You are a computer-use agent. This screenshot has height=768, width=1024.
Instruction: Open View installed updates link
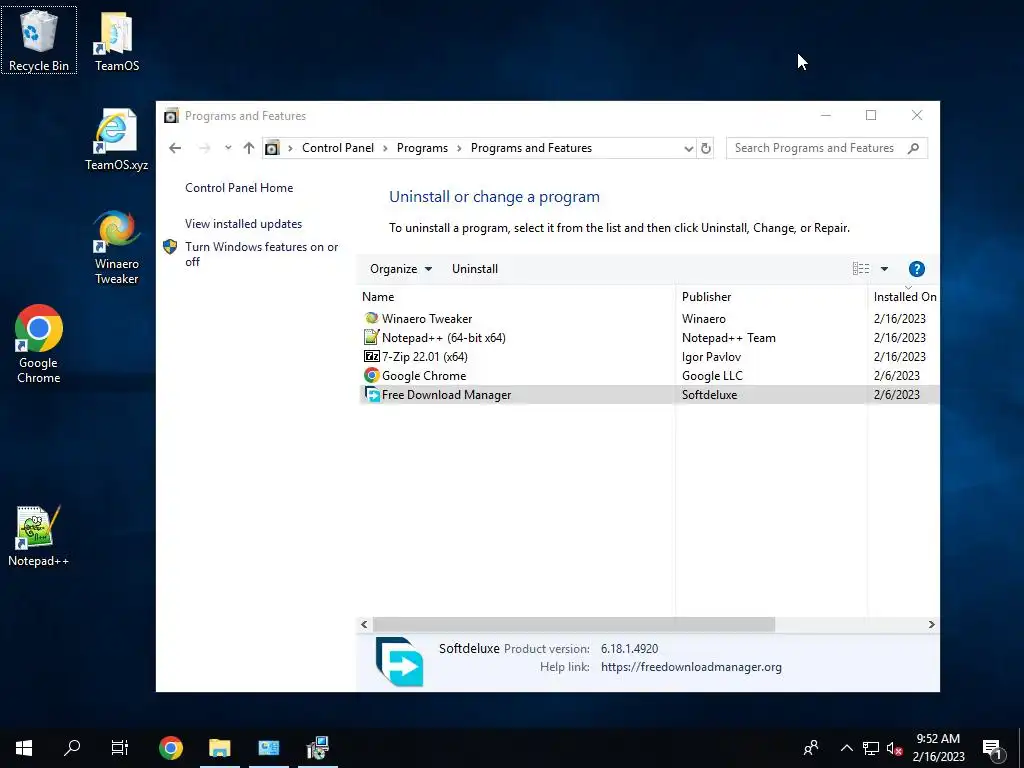point(243,224)
